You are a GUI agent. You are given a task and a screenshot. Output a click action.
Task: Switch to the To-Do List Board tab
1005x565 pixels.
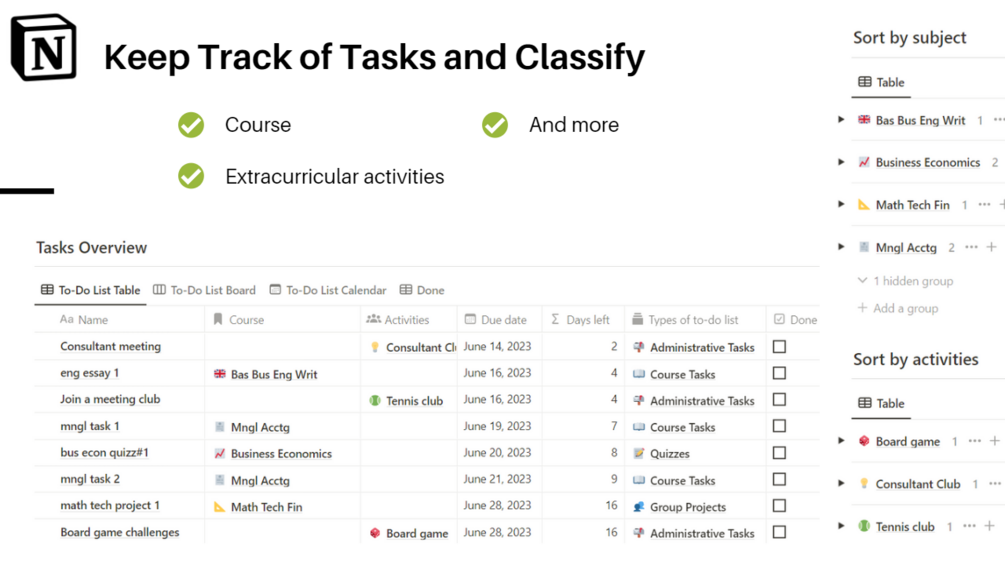tap(204, 290)
